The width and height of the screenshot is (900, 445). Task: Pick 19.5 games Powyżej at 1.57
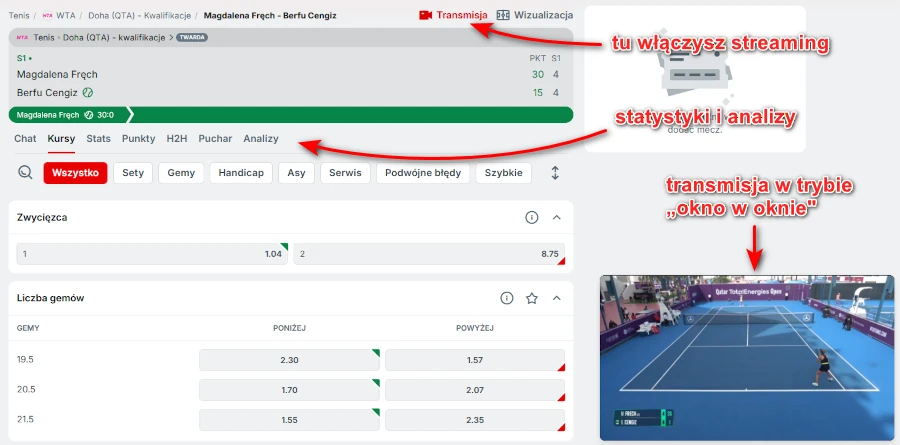click(x=475, y=360)
